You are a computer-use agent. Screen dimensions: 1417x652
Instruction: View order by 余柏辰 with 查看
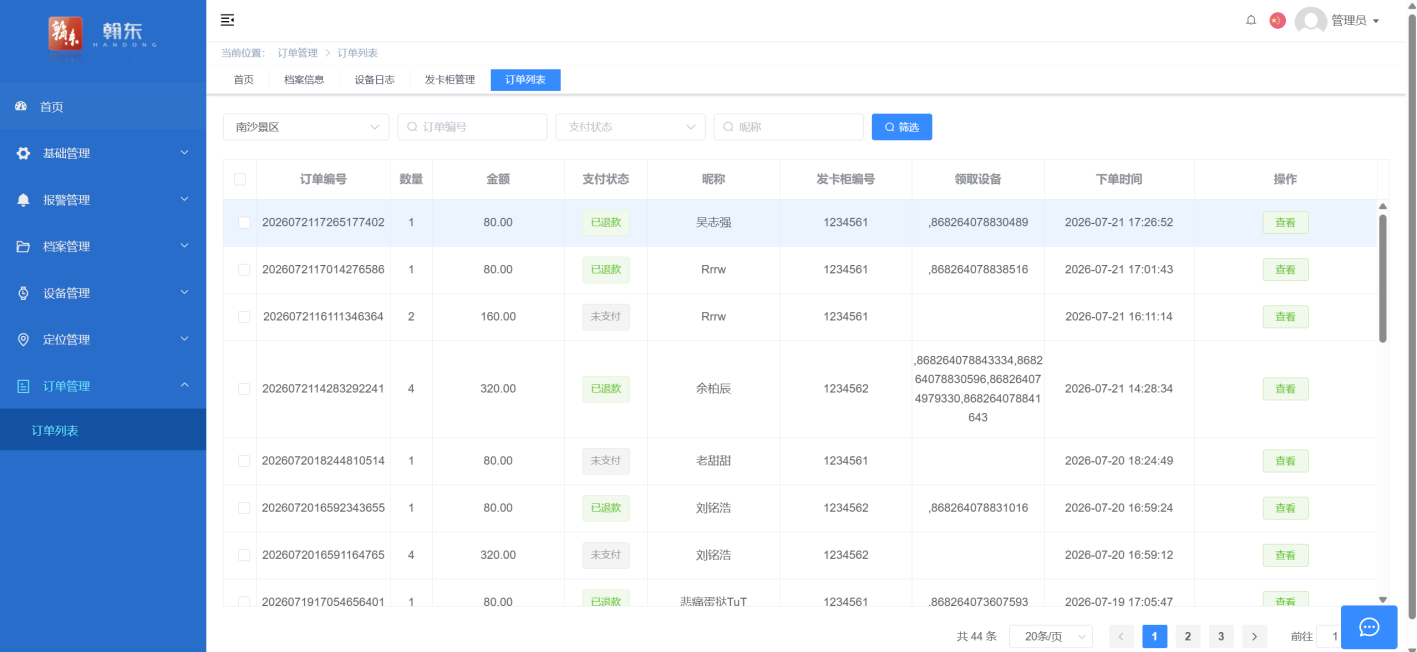pos(1285,389)
